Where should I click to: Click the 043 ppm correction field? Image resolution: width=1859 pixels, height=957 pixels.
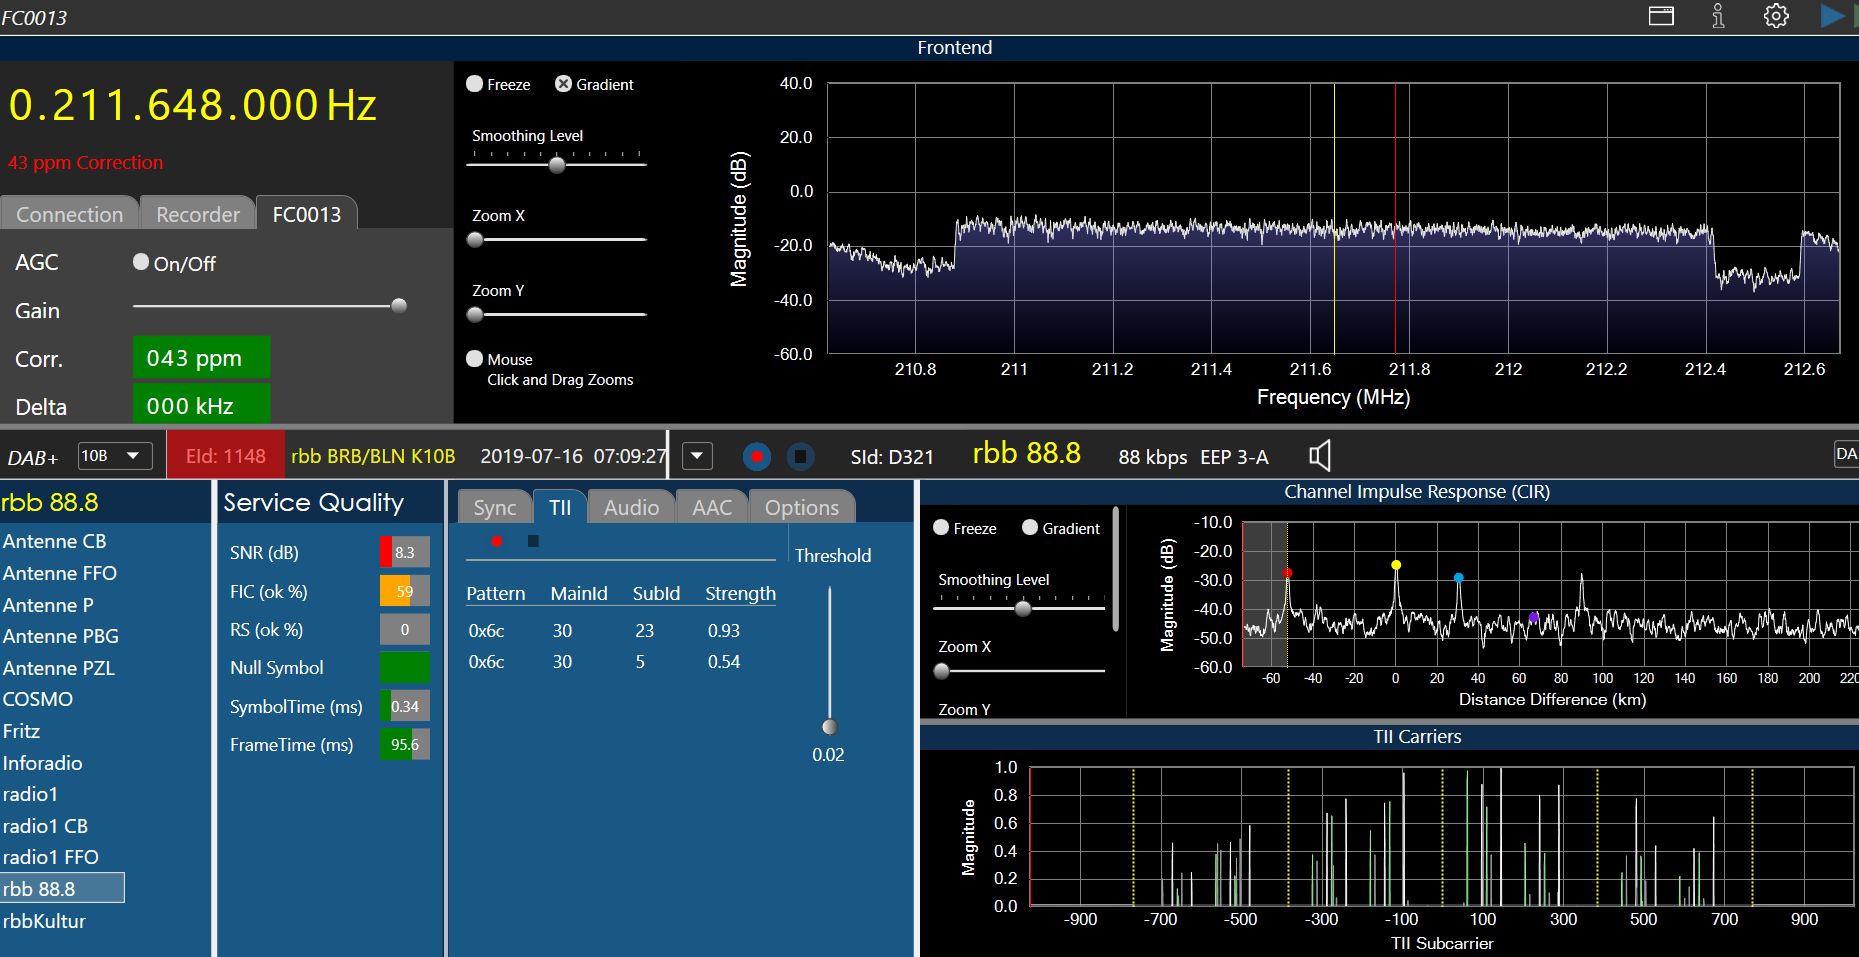(201, 358)
